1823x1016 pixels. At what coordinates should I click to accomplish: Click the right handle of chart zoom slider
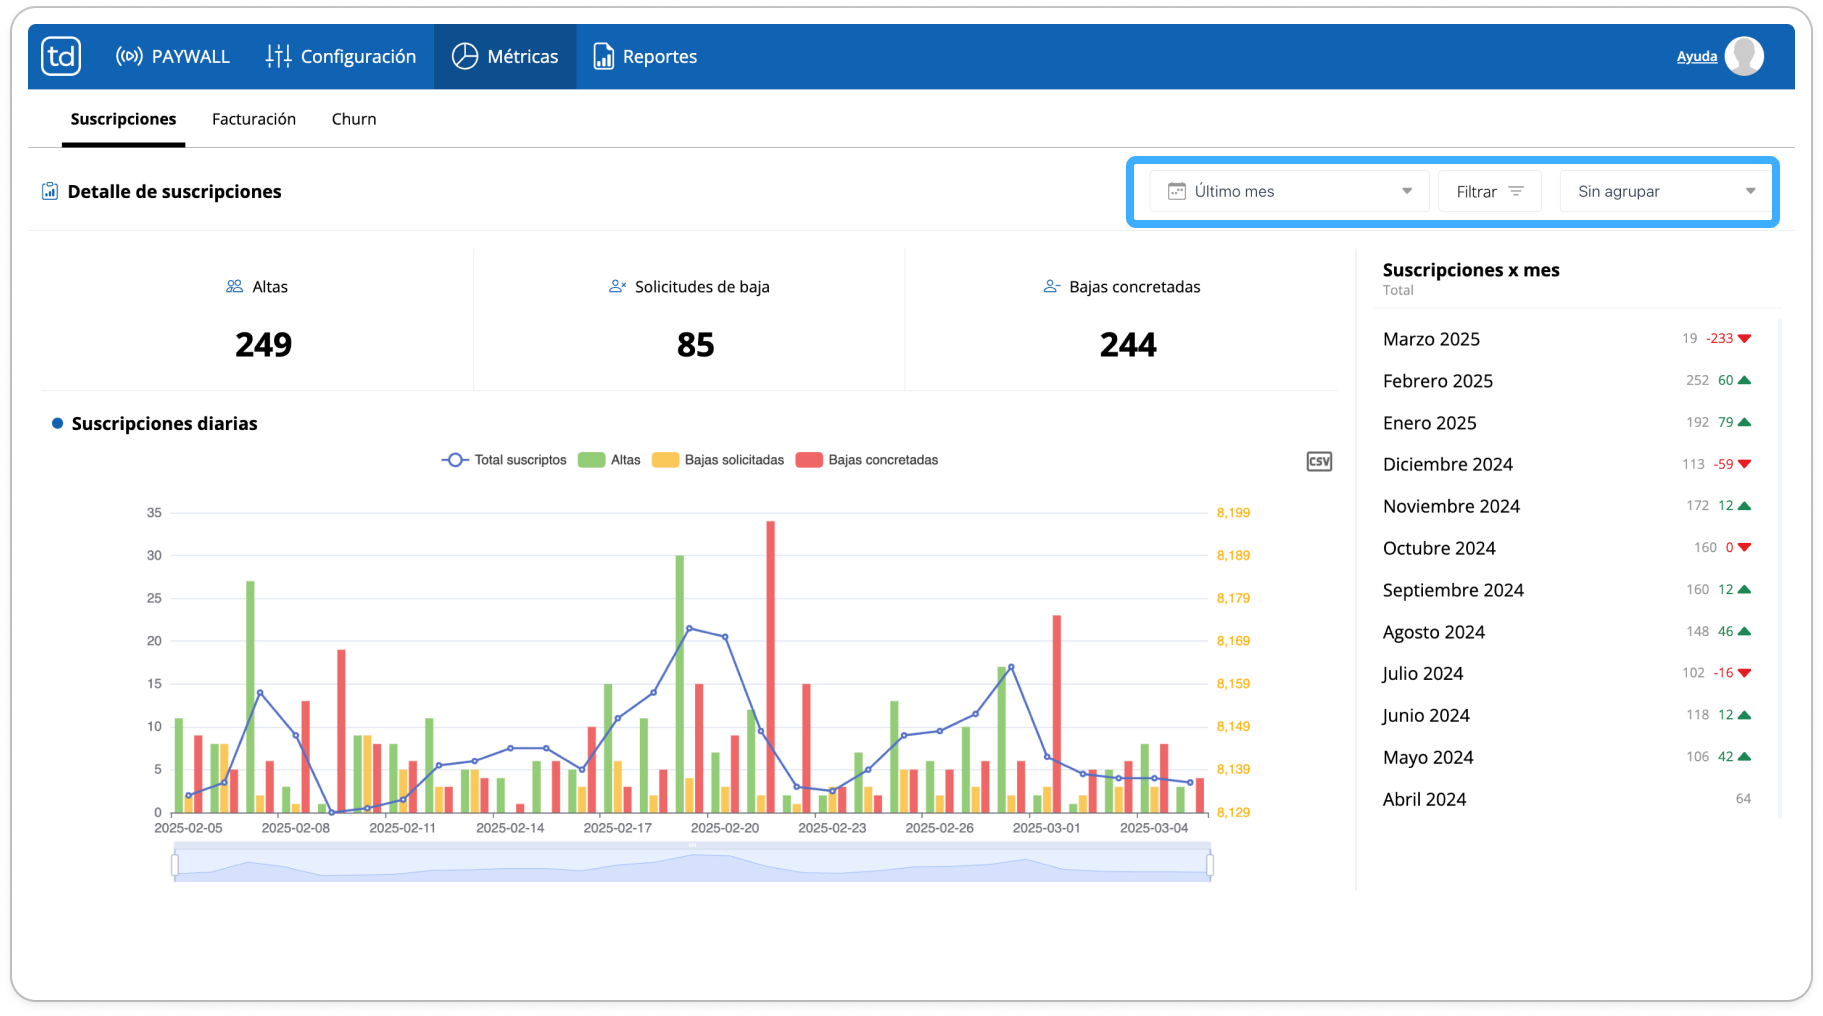pyautogui.click(x=1210, y=865)
